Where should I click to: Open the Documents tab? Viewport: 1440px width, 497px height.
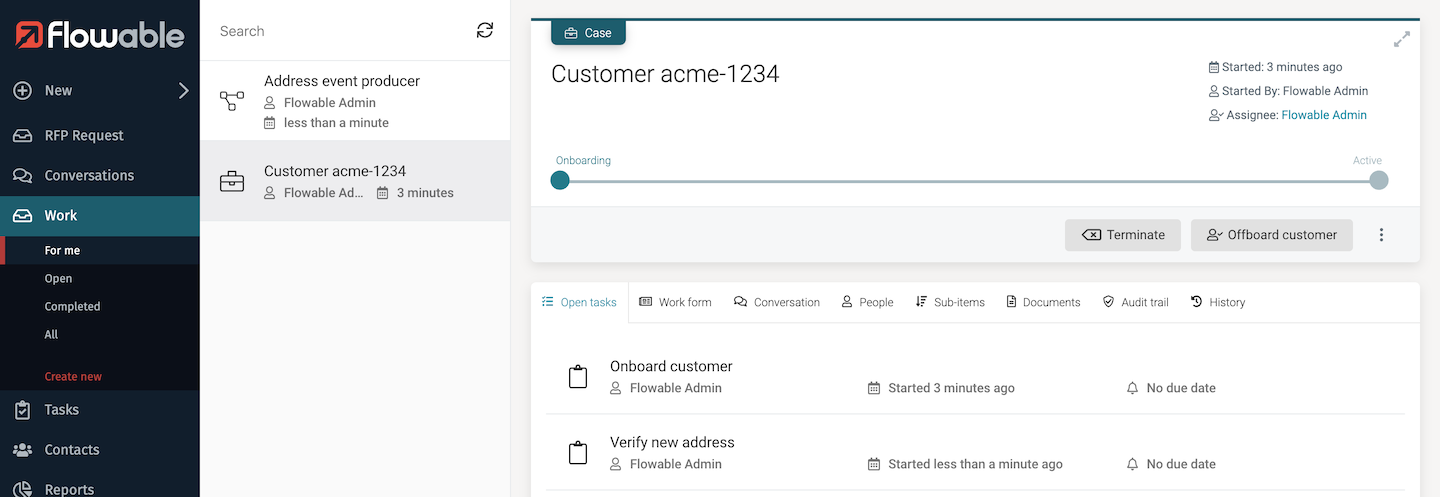coord(1043,302)
